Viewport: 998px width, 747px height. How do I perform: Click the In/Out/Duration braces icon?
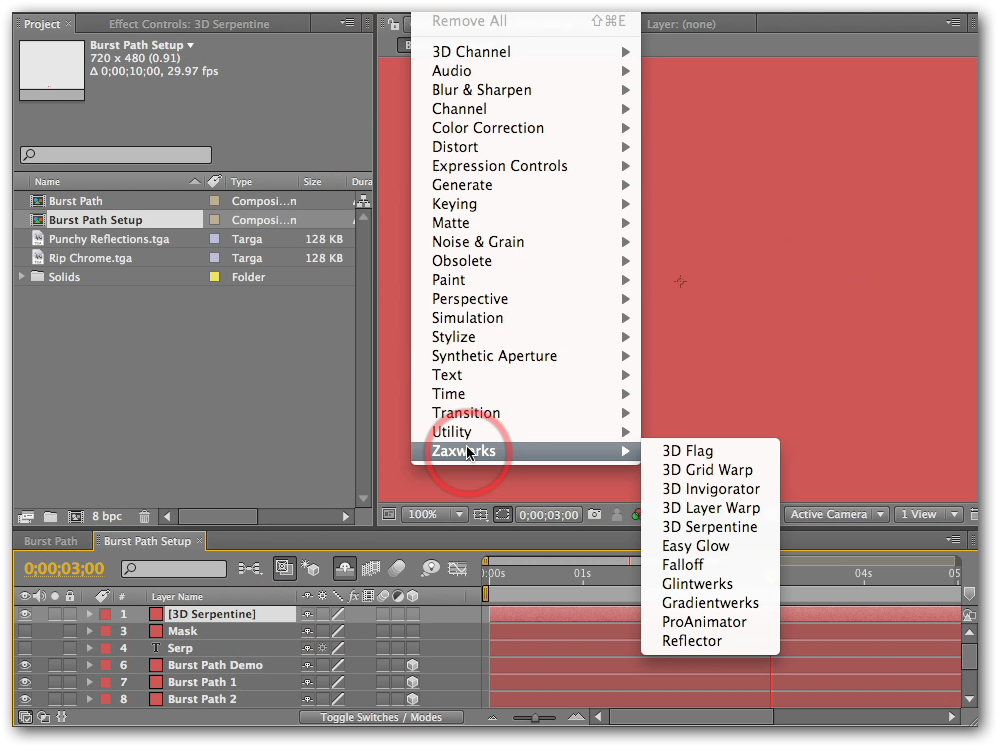[62, 717]
